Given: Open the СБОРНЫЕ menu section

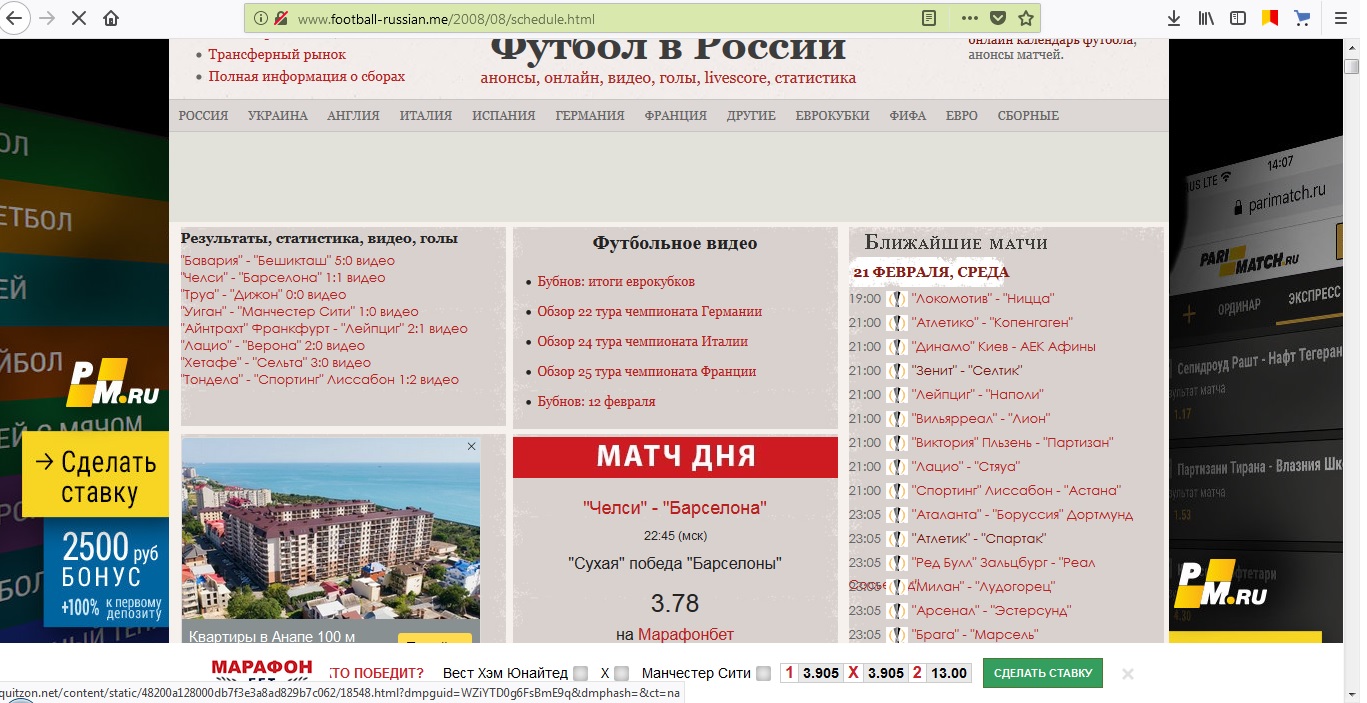Looking at the screenshot, I should [1028, 116].
